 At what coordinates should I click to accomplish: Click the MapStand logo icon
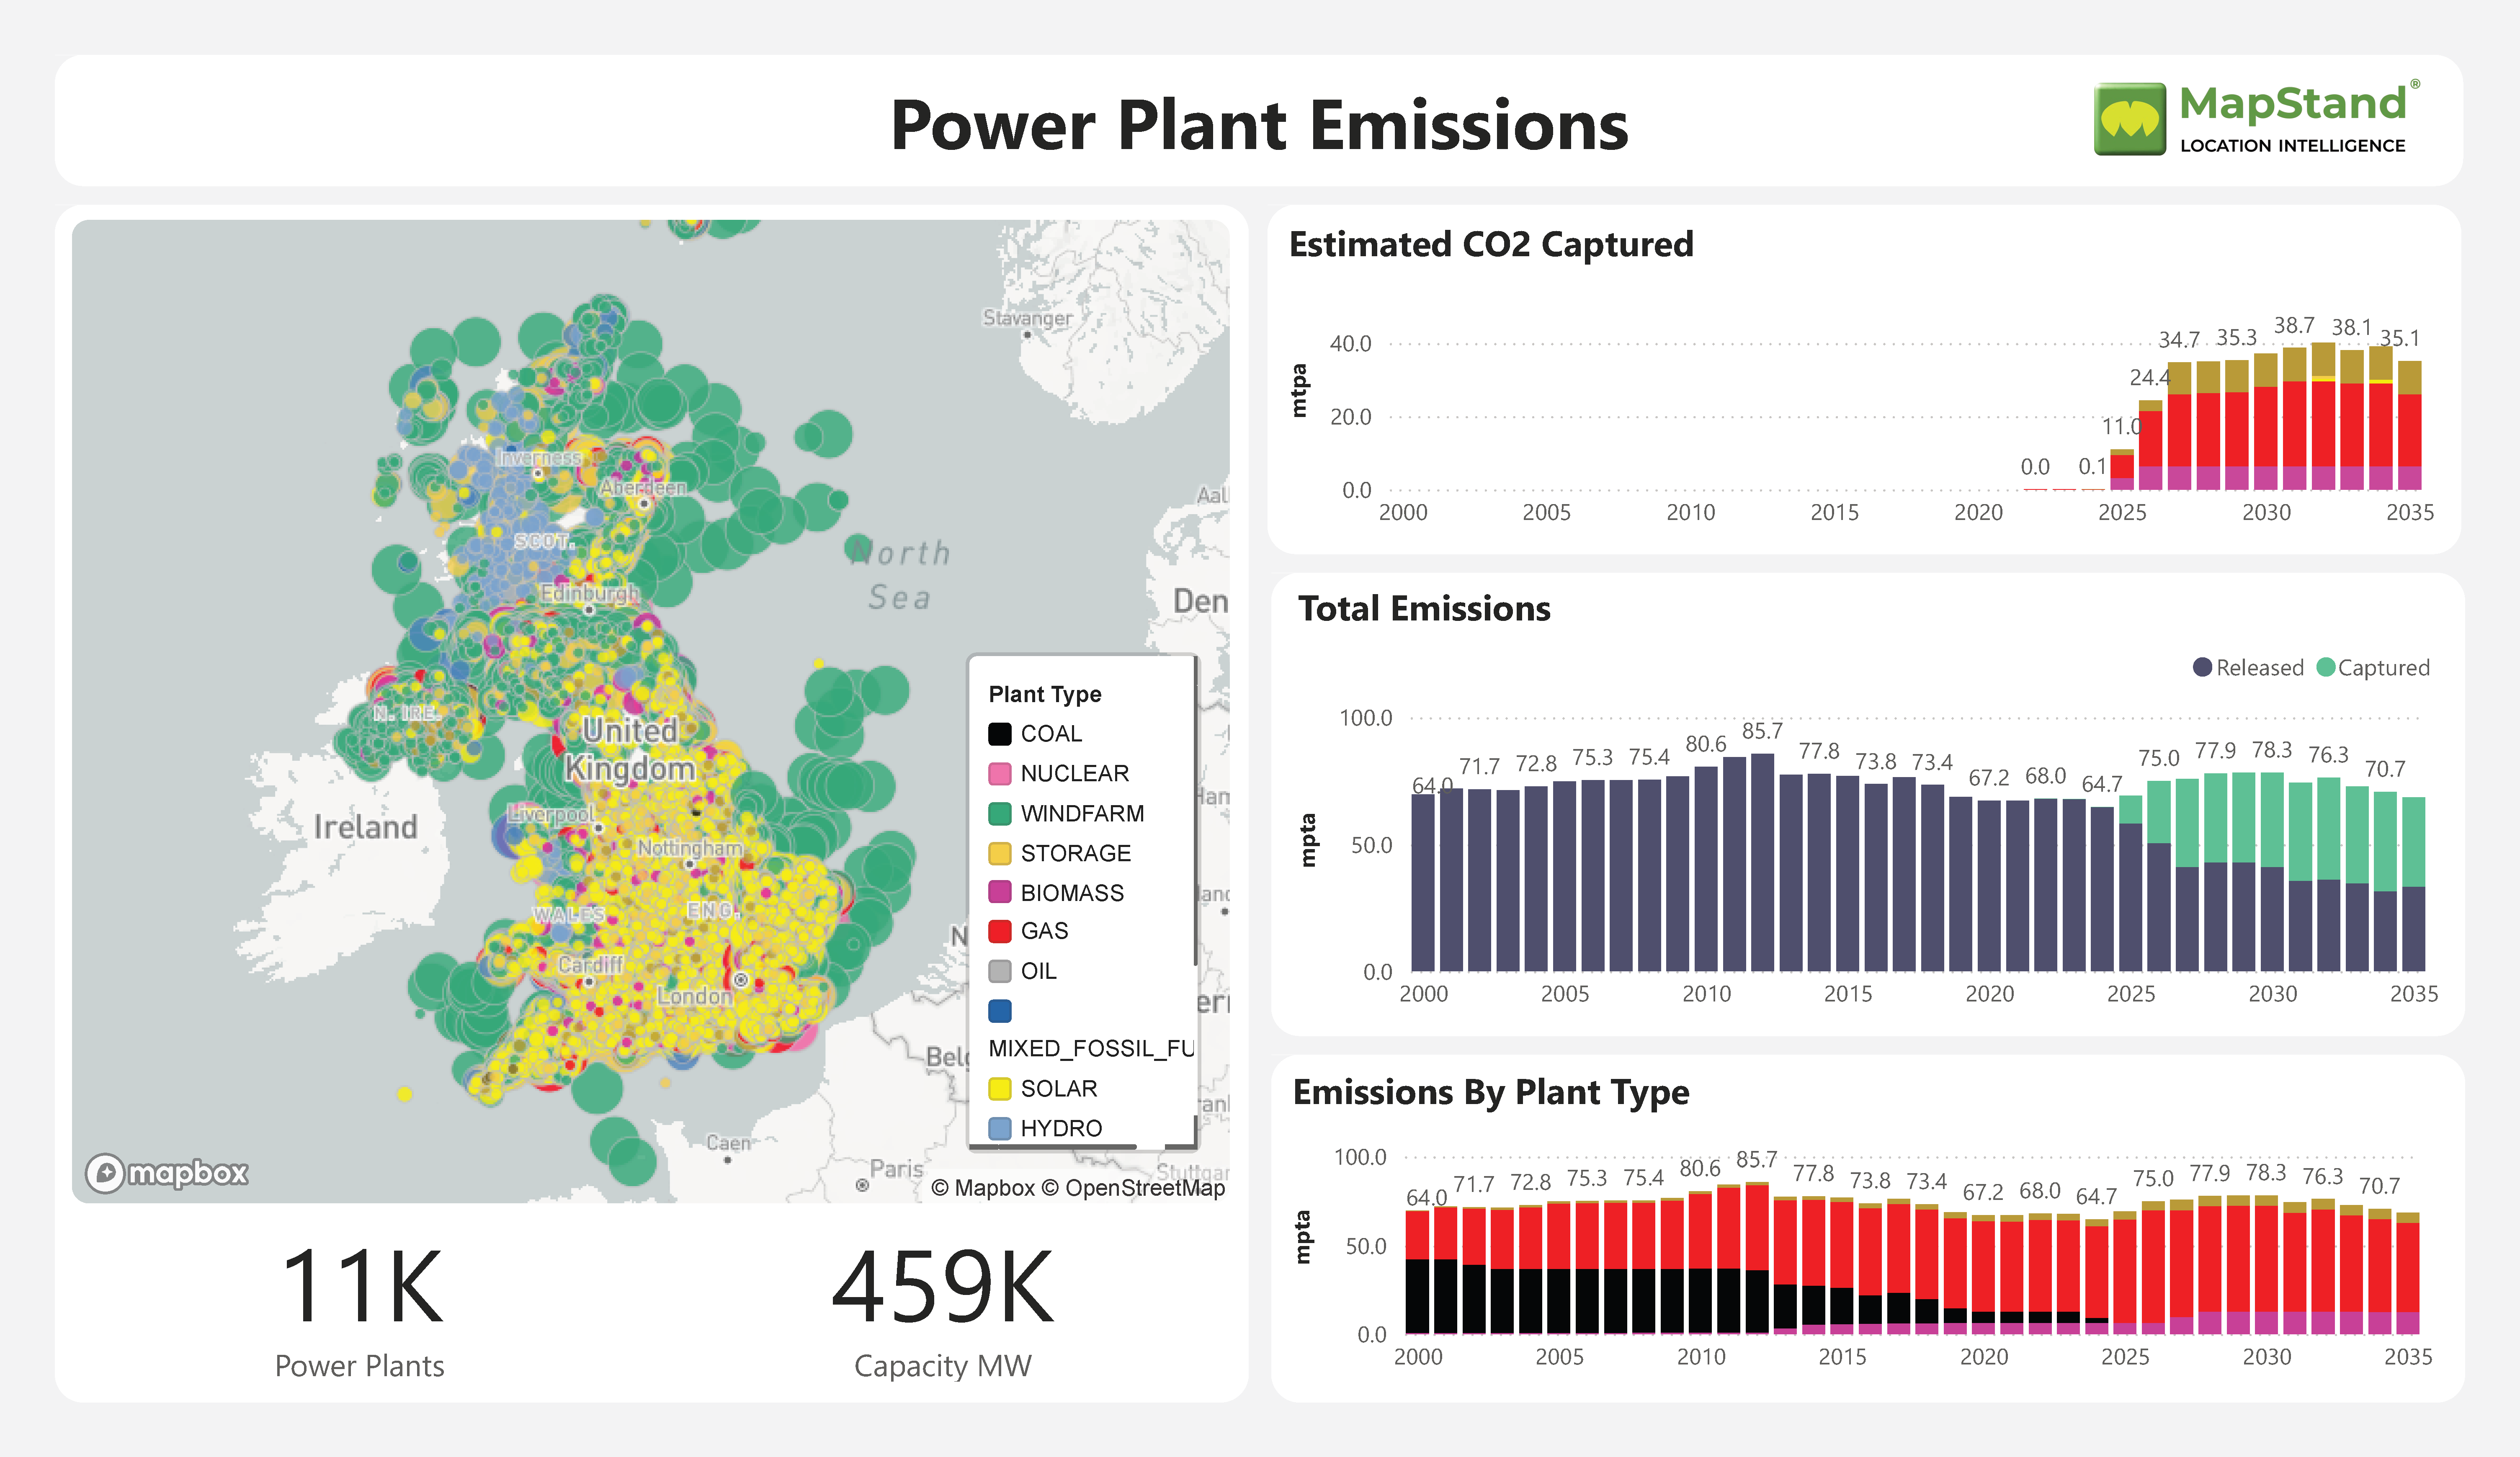[2130, 119]
